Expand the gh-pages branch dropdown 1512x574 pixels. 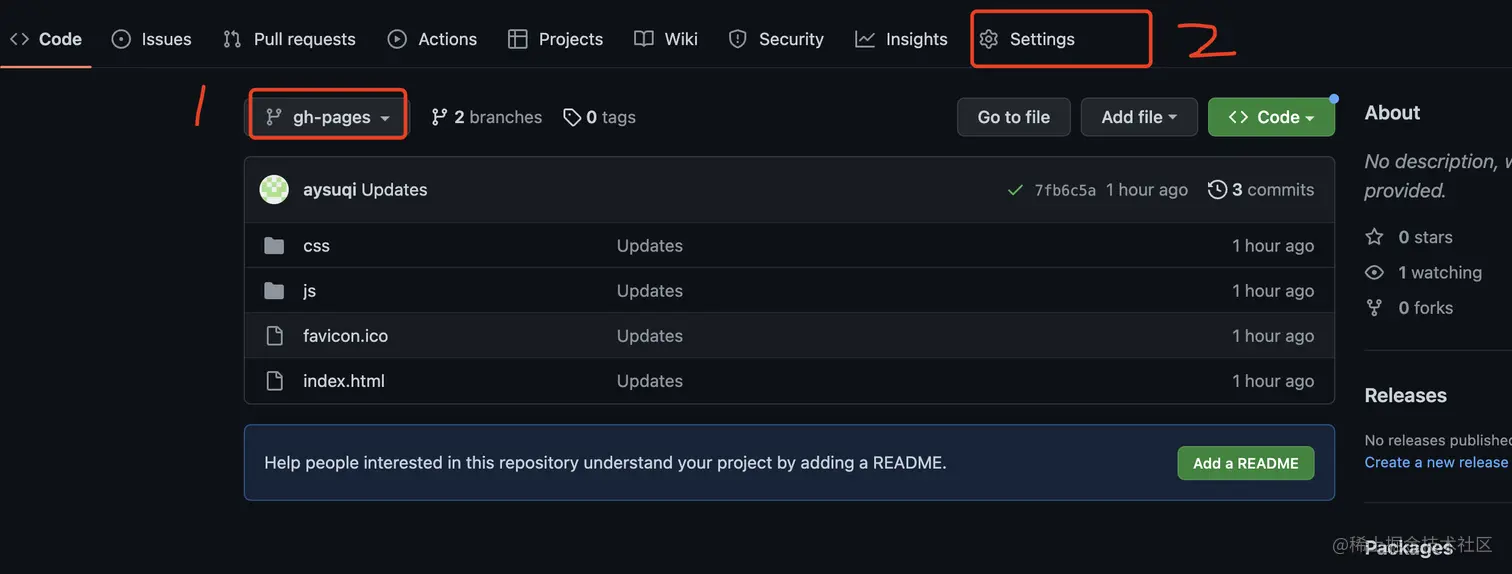click(328, 117)
